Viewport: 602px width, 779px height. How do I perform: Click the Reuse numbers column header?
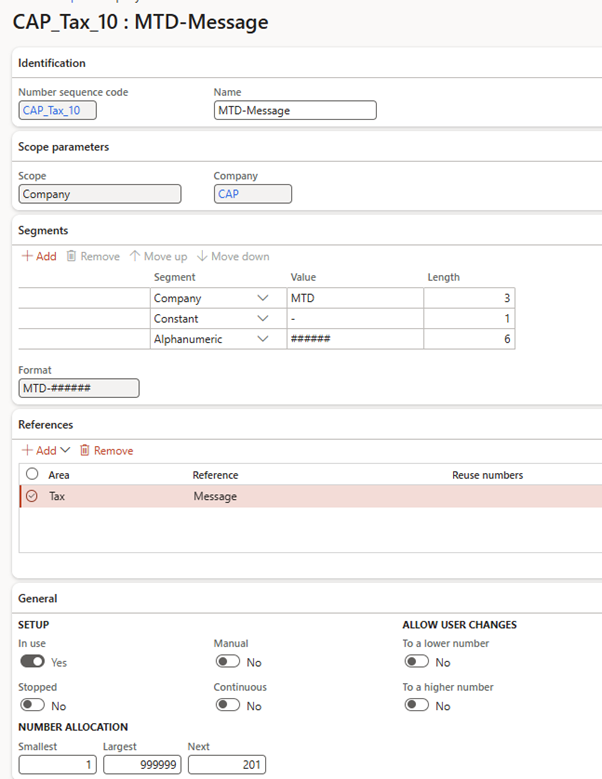coord(487,475)
